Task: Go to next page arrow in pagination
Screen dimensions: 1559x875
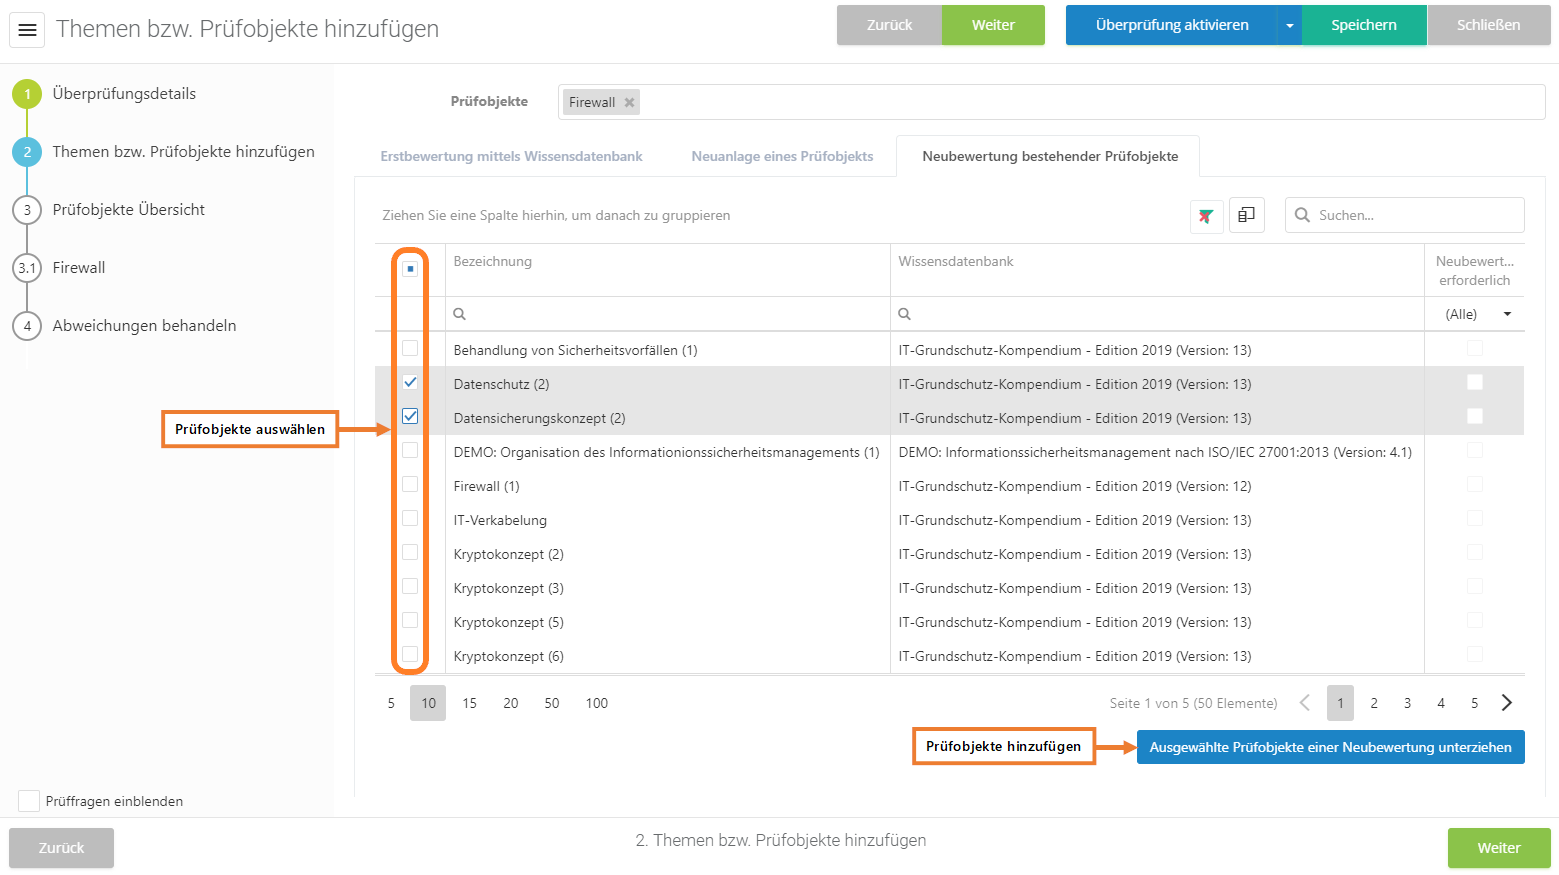Action: (x=1506, y=703)
